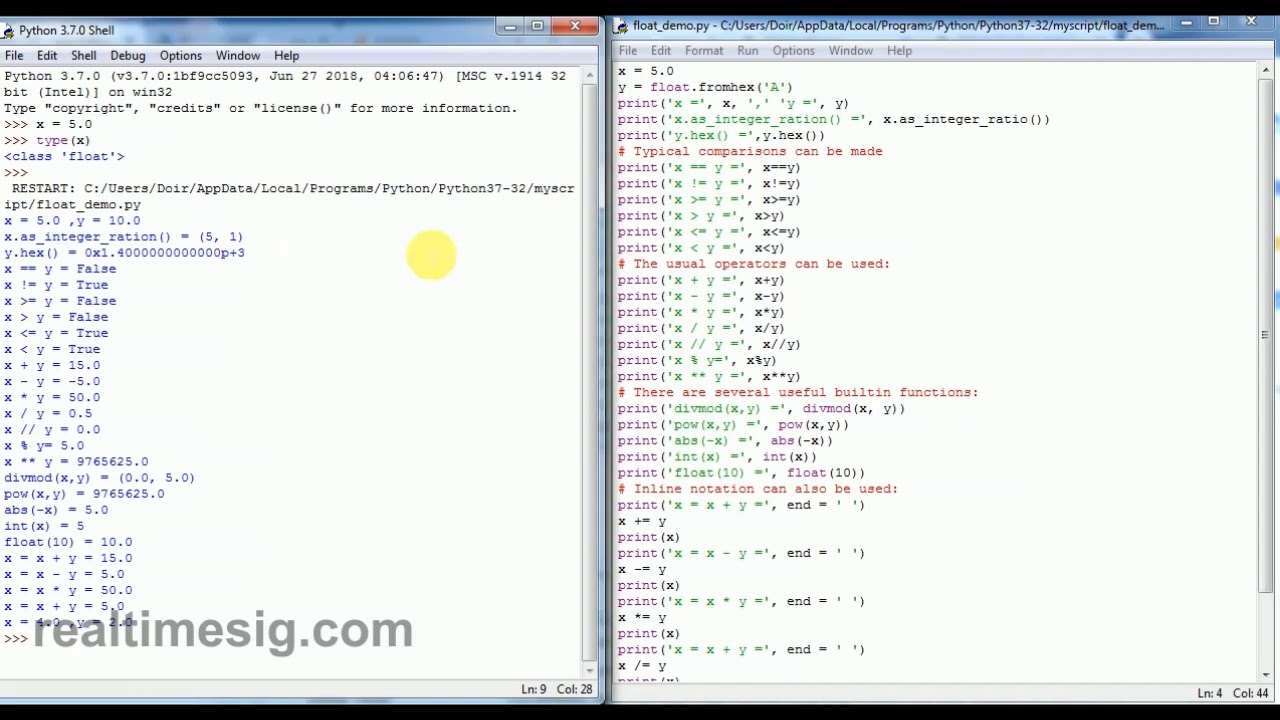Open Help menu in float_demo.py editor
1280x720 pixels.
click(x=899, y=51)
